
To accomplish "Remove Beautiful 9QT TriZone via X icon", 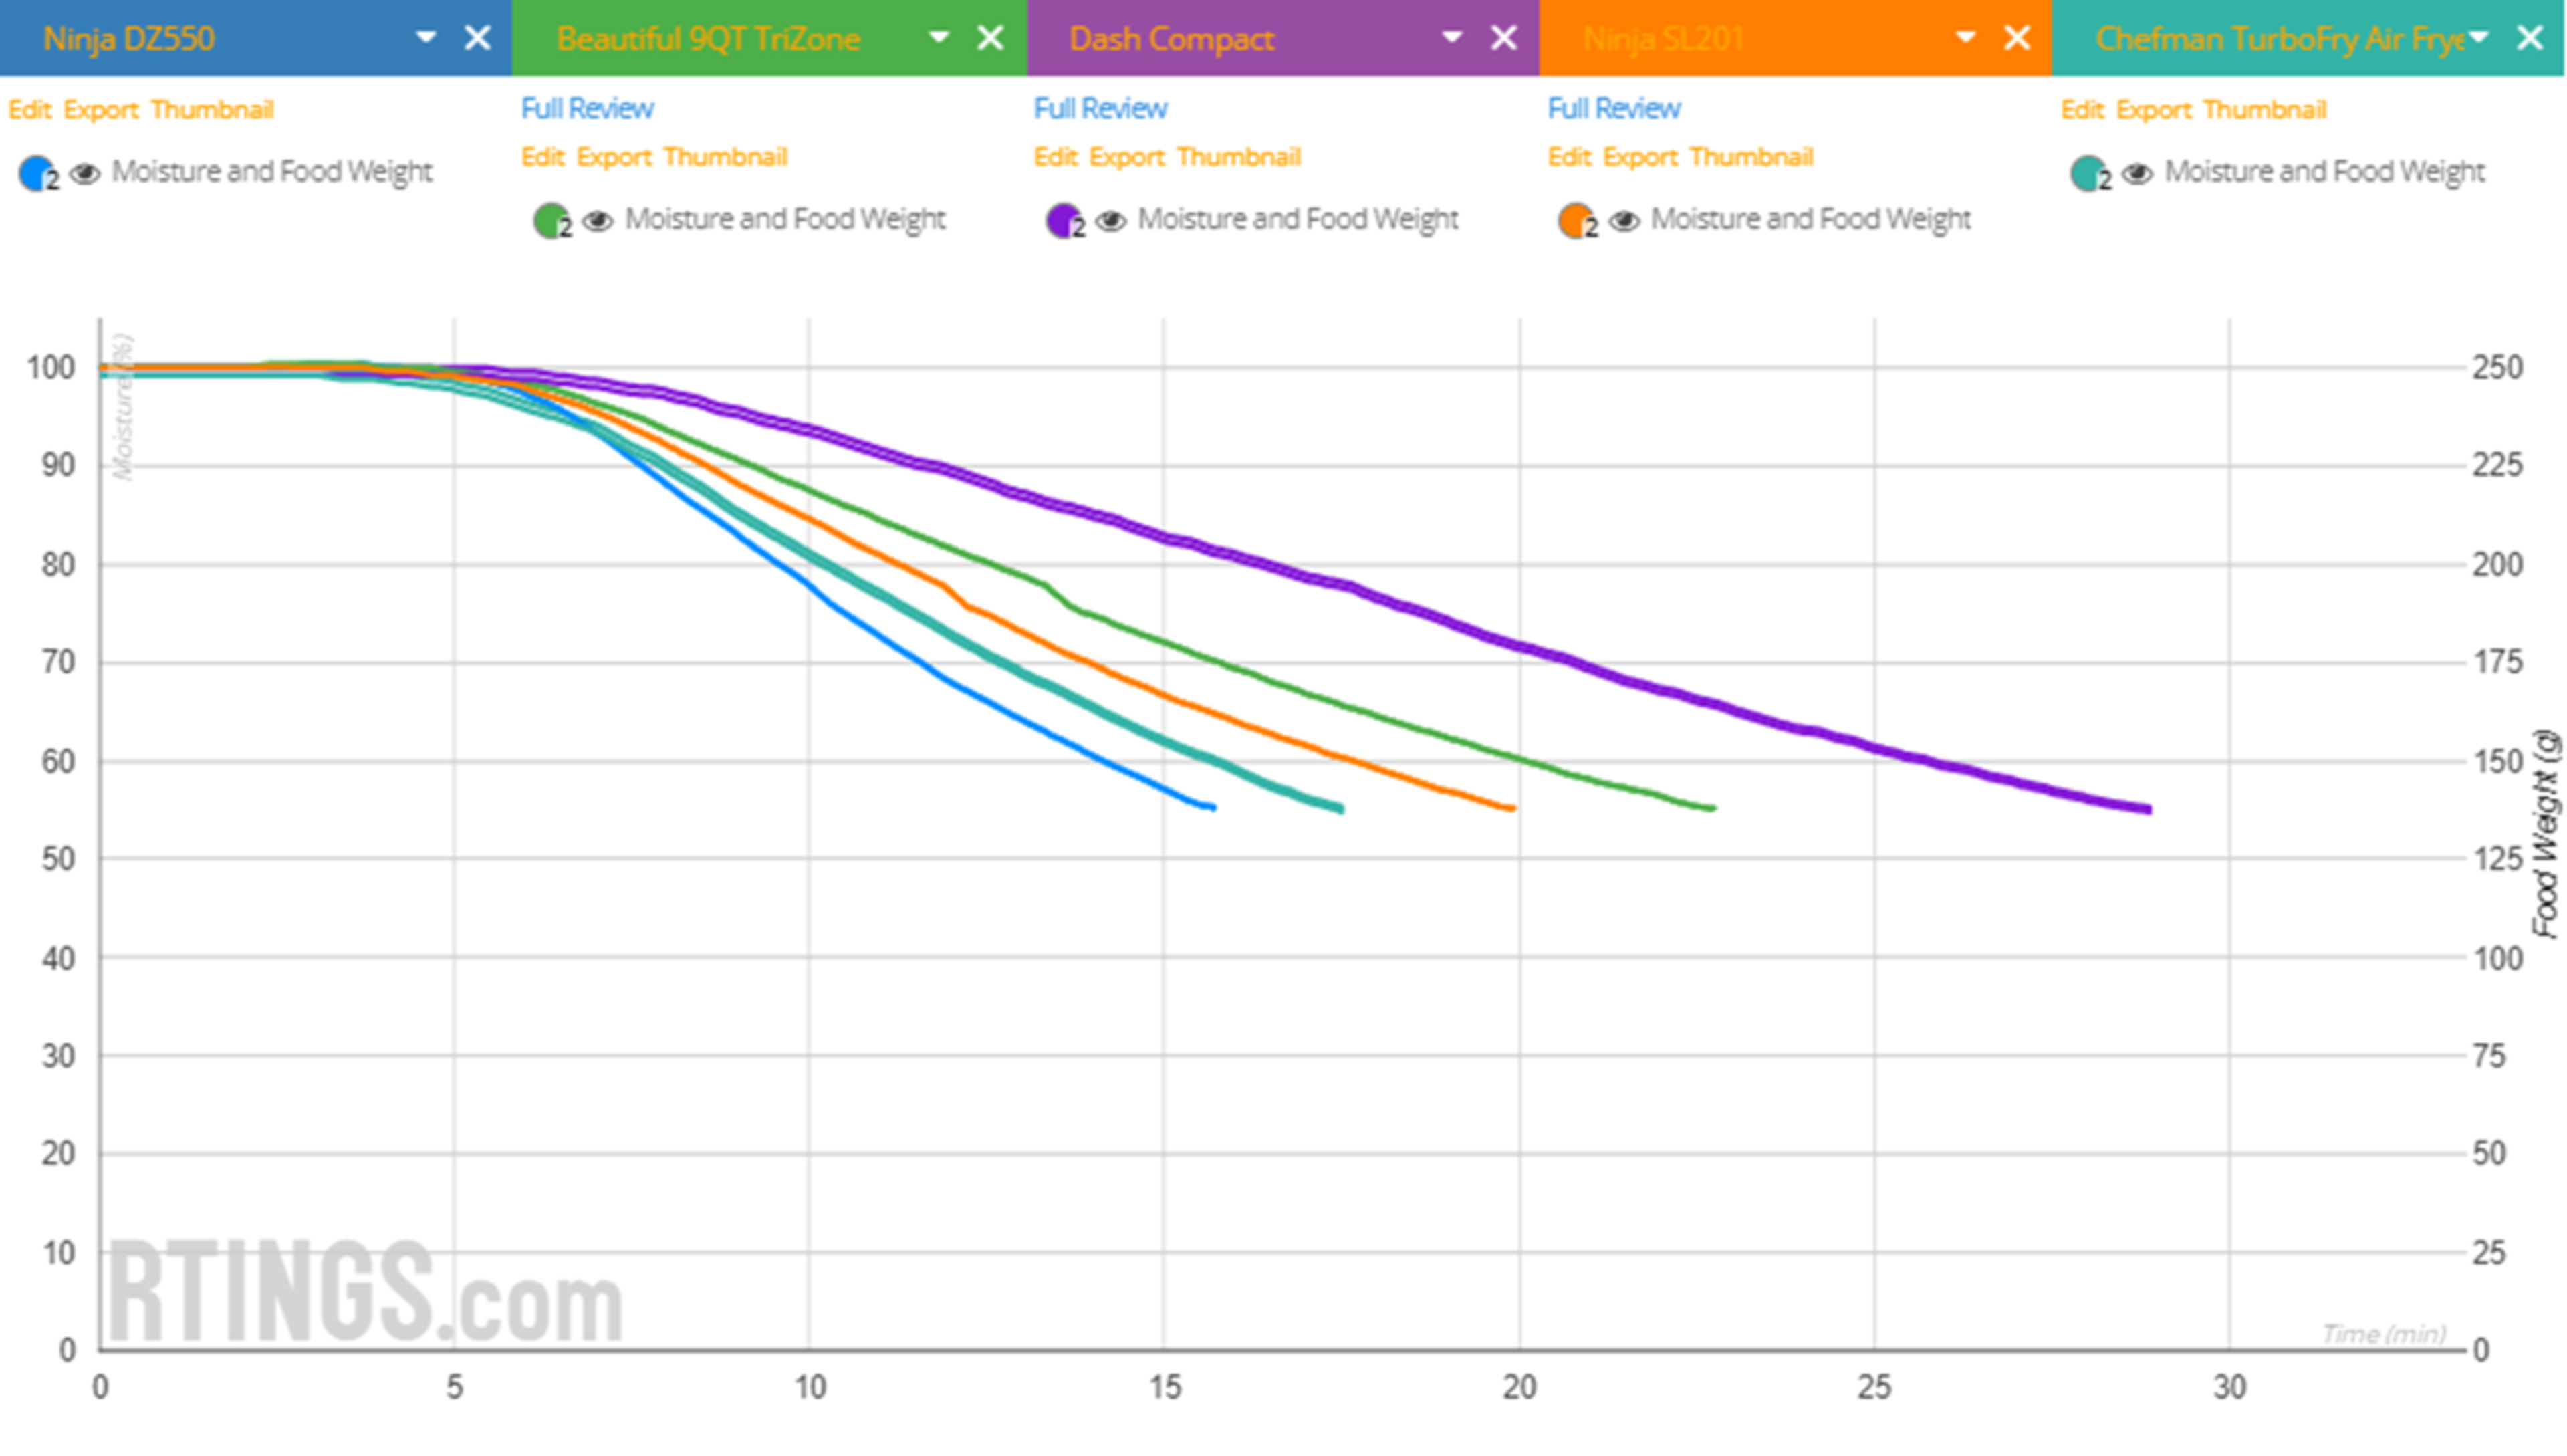I will tap(990, 38).
